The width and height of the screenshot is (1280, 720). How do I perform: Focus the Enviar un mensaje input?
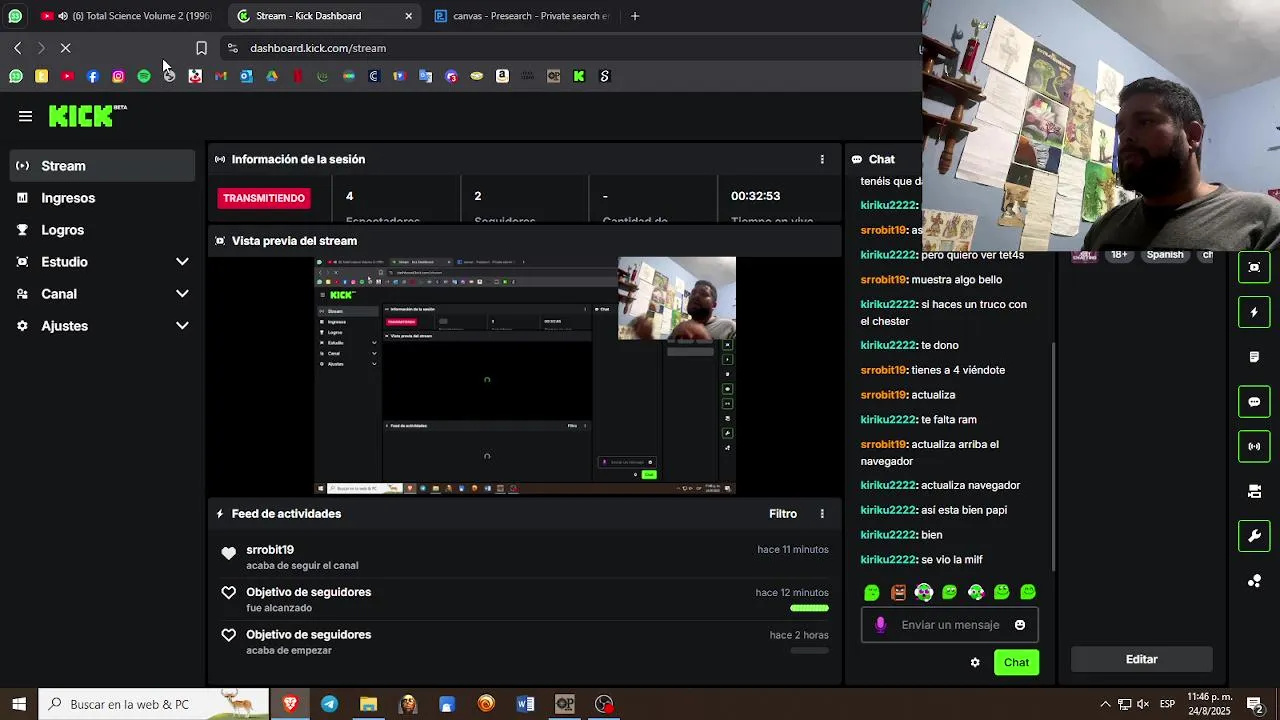coord(950,625)
